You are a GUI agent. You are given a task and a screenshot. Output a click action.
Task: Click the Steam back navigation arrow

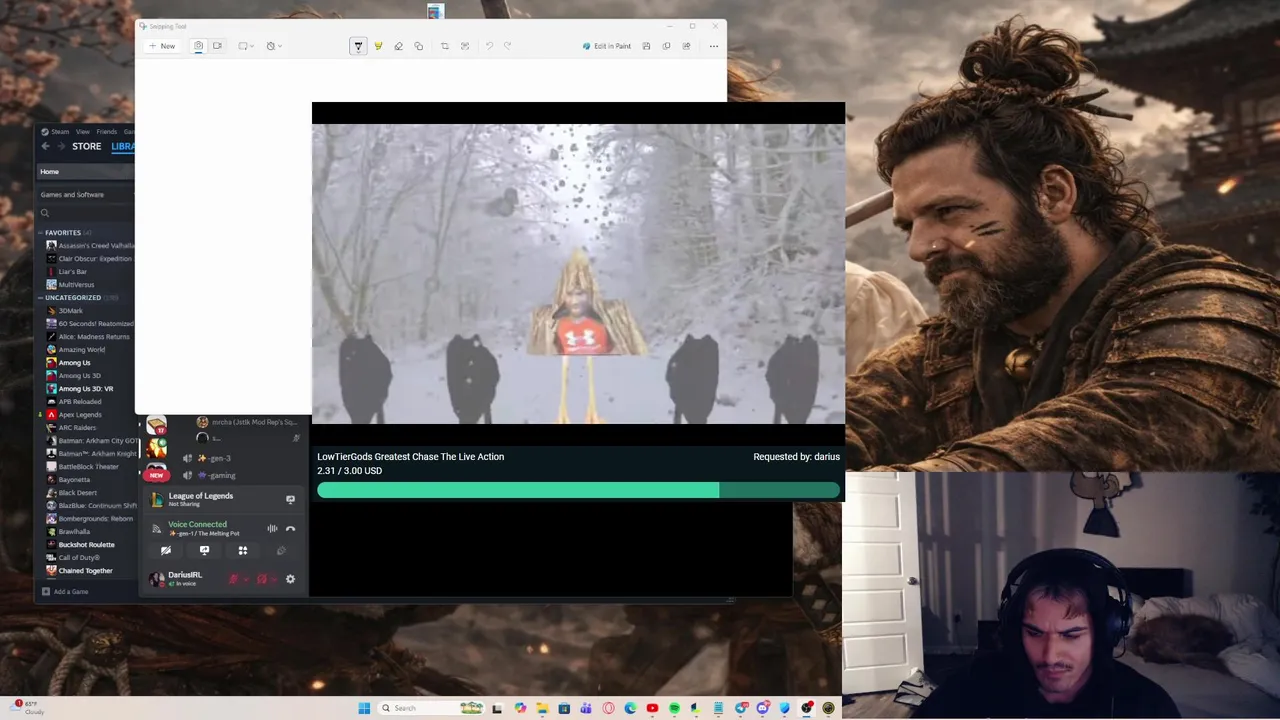[x=45, y=146]
